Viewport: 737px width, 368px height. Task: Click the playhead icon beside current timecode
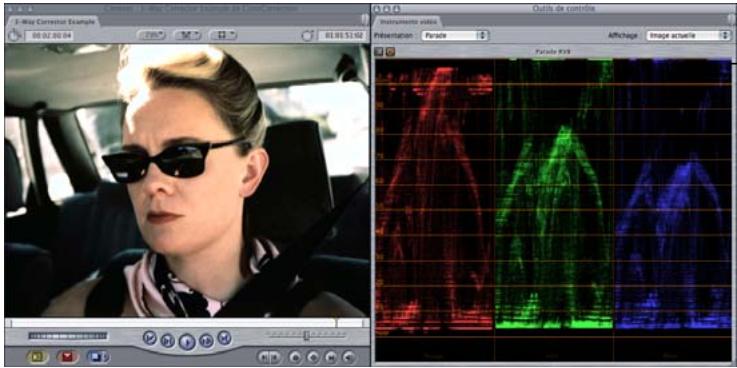click(x=308, y=35)
